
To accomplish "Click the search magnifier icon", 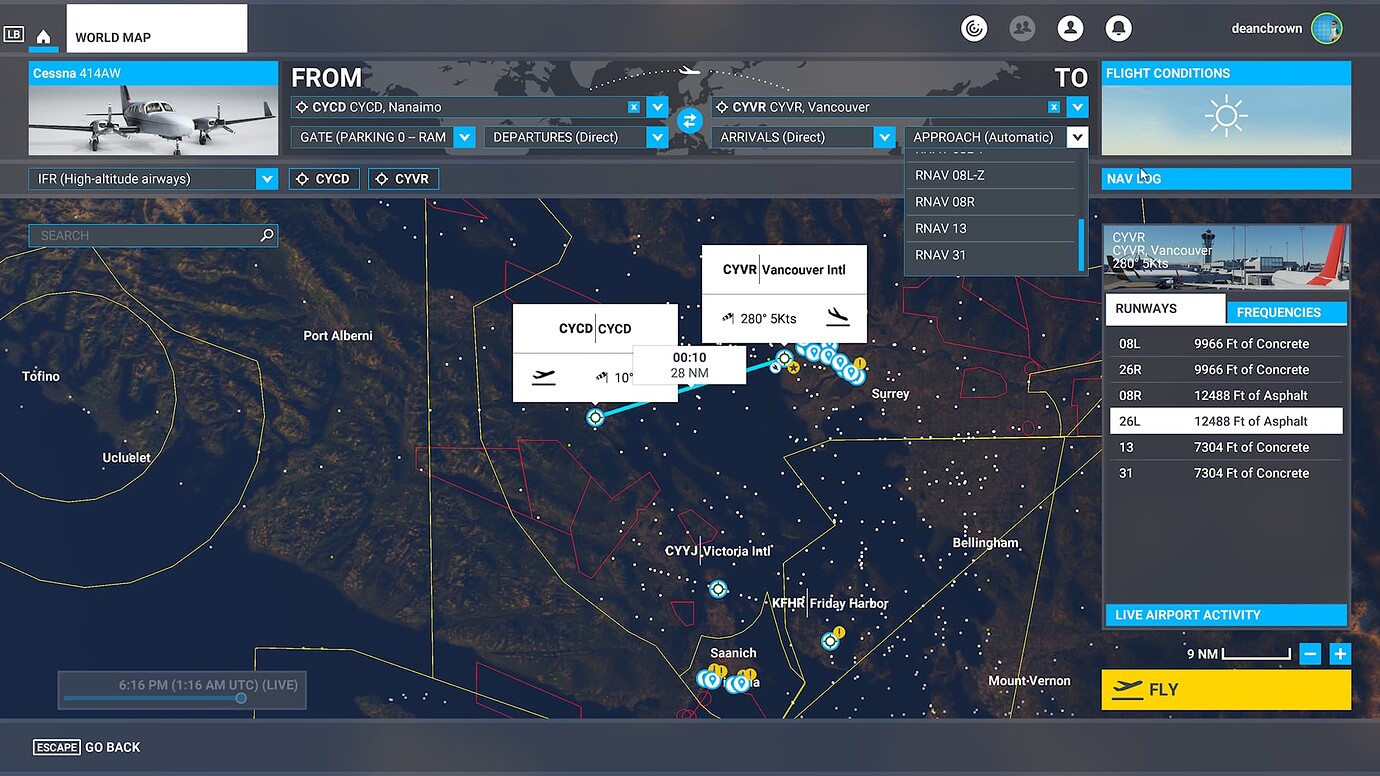I will tap(266, 235).
